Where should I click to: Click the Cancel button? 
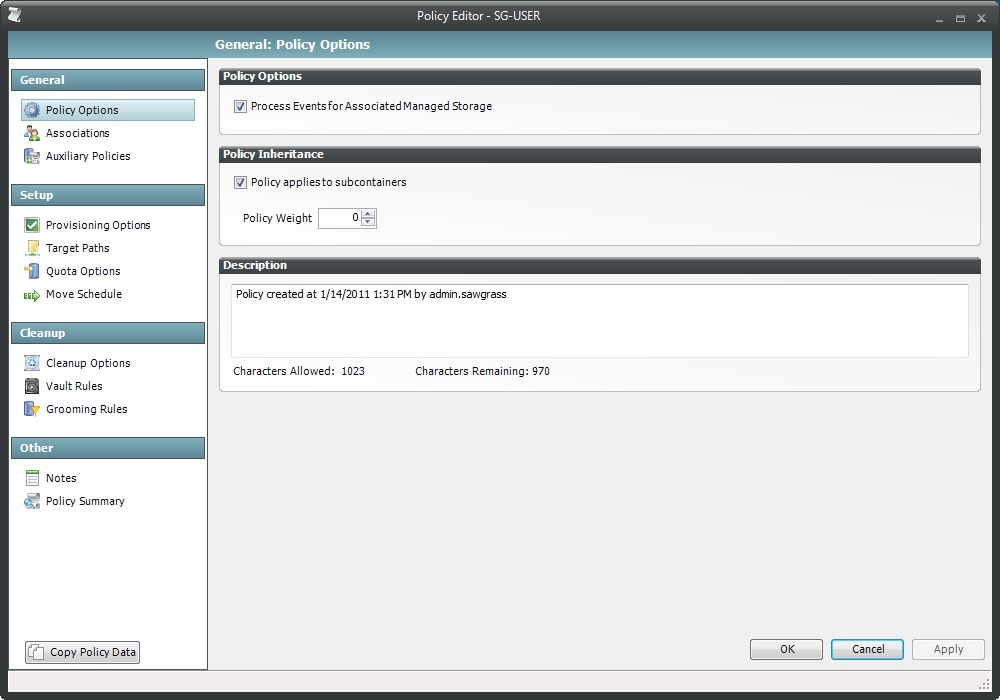867,649
